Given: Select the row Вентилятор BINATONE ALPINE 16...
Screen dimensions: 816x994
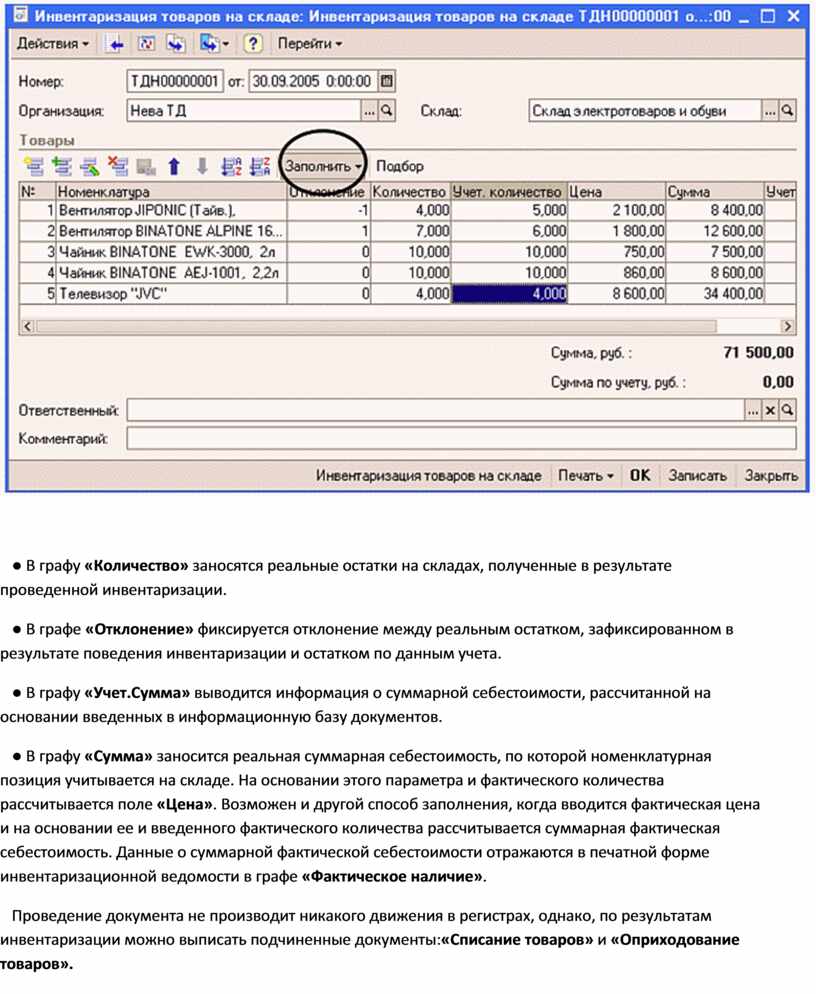Looking at the screenshot, I should click(x=407, y=231).
